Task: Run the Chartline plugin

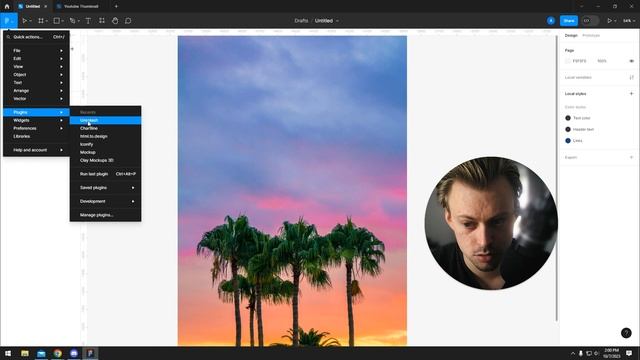Action: click(x=105, y=128)
